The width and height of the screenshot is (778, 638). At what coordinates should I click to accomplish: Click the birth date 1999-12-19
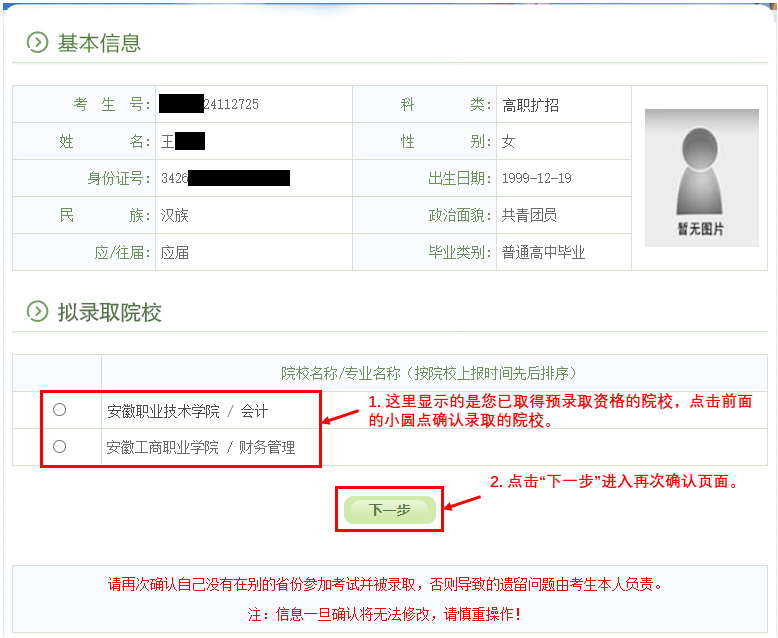tap(536, 178)
